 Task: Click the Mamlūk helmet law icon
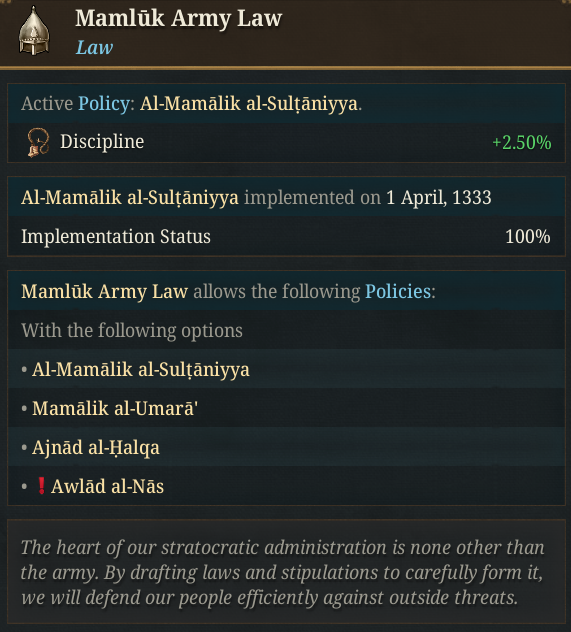click(x=34, y=31)
